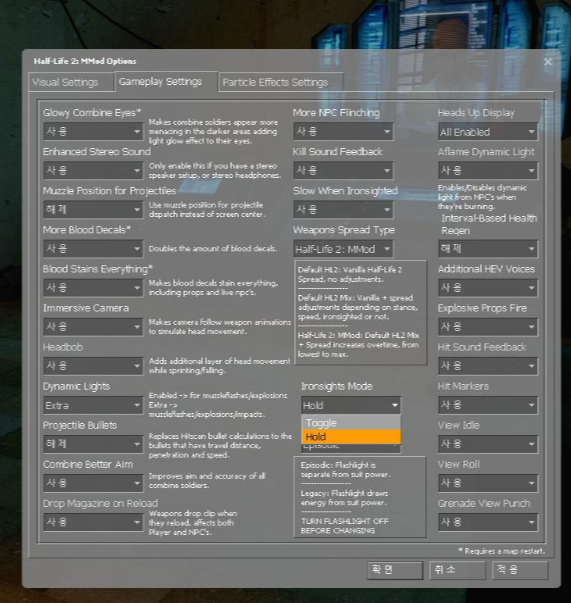
Task: Switch to the Visual Settings tab
Action: [x=72, y=82]
